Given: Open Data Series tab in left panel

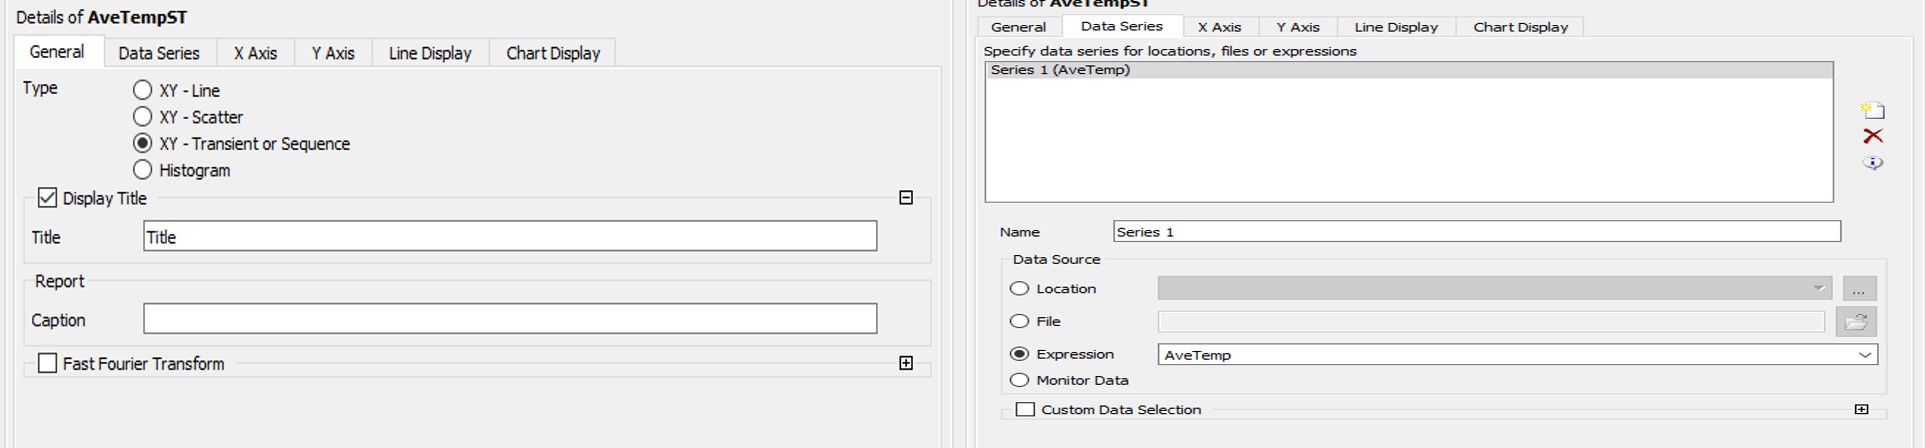Looking at the screenshot, I should [x=159, y=53].
